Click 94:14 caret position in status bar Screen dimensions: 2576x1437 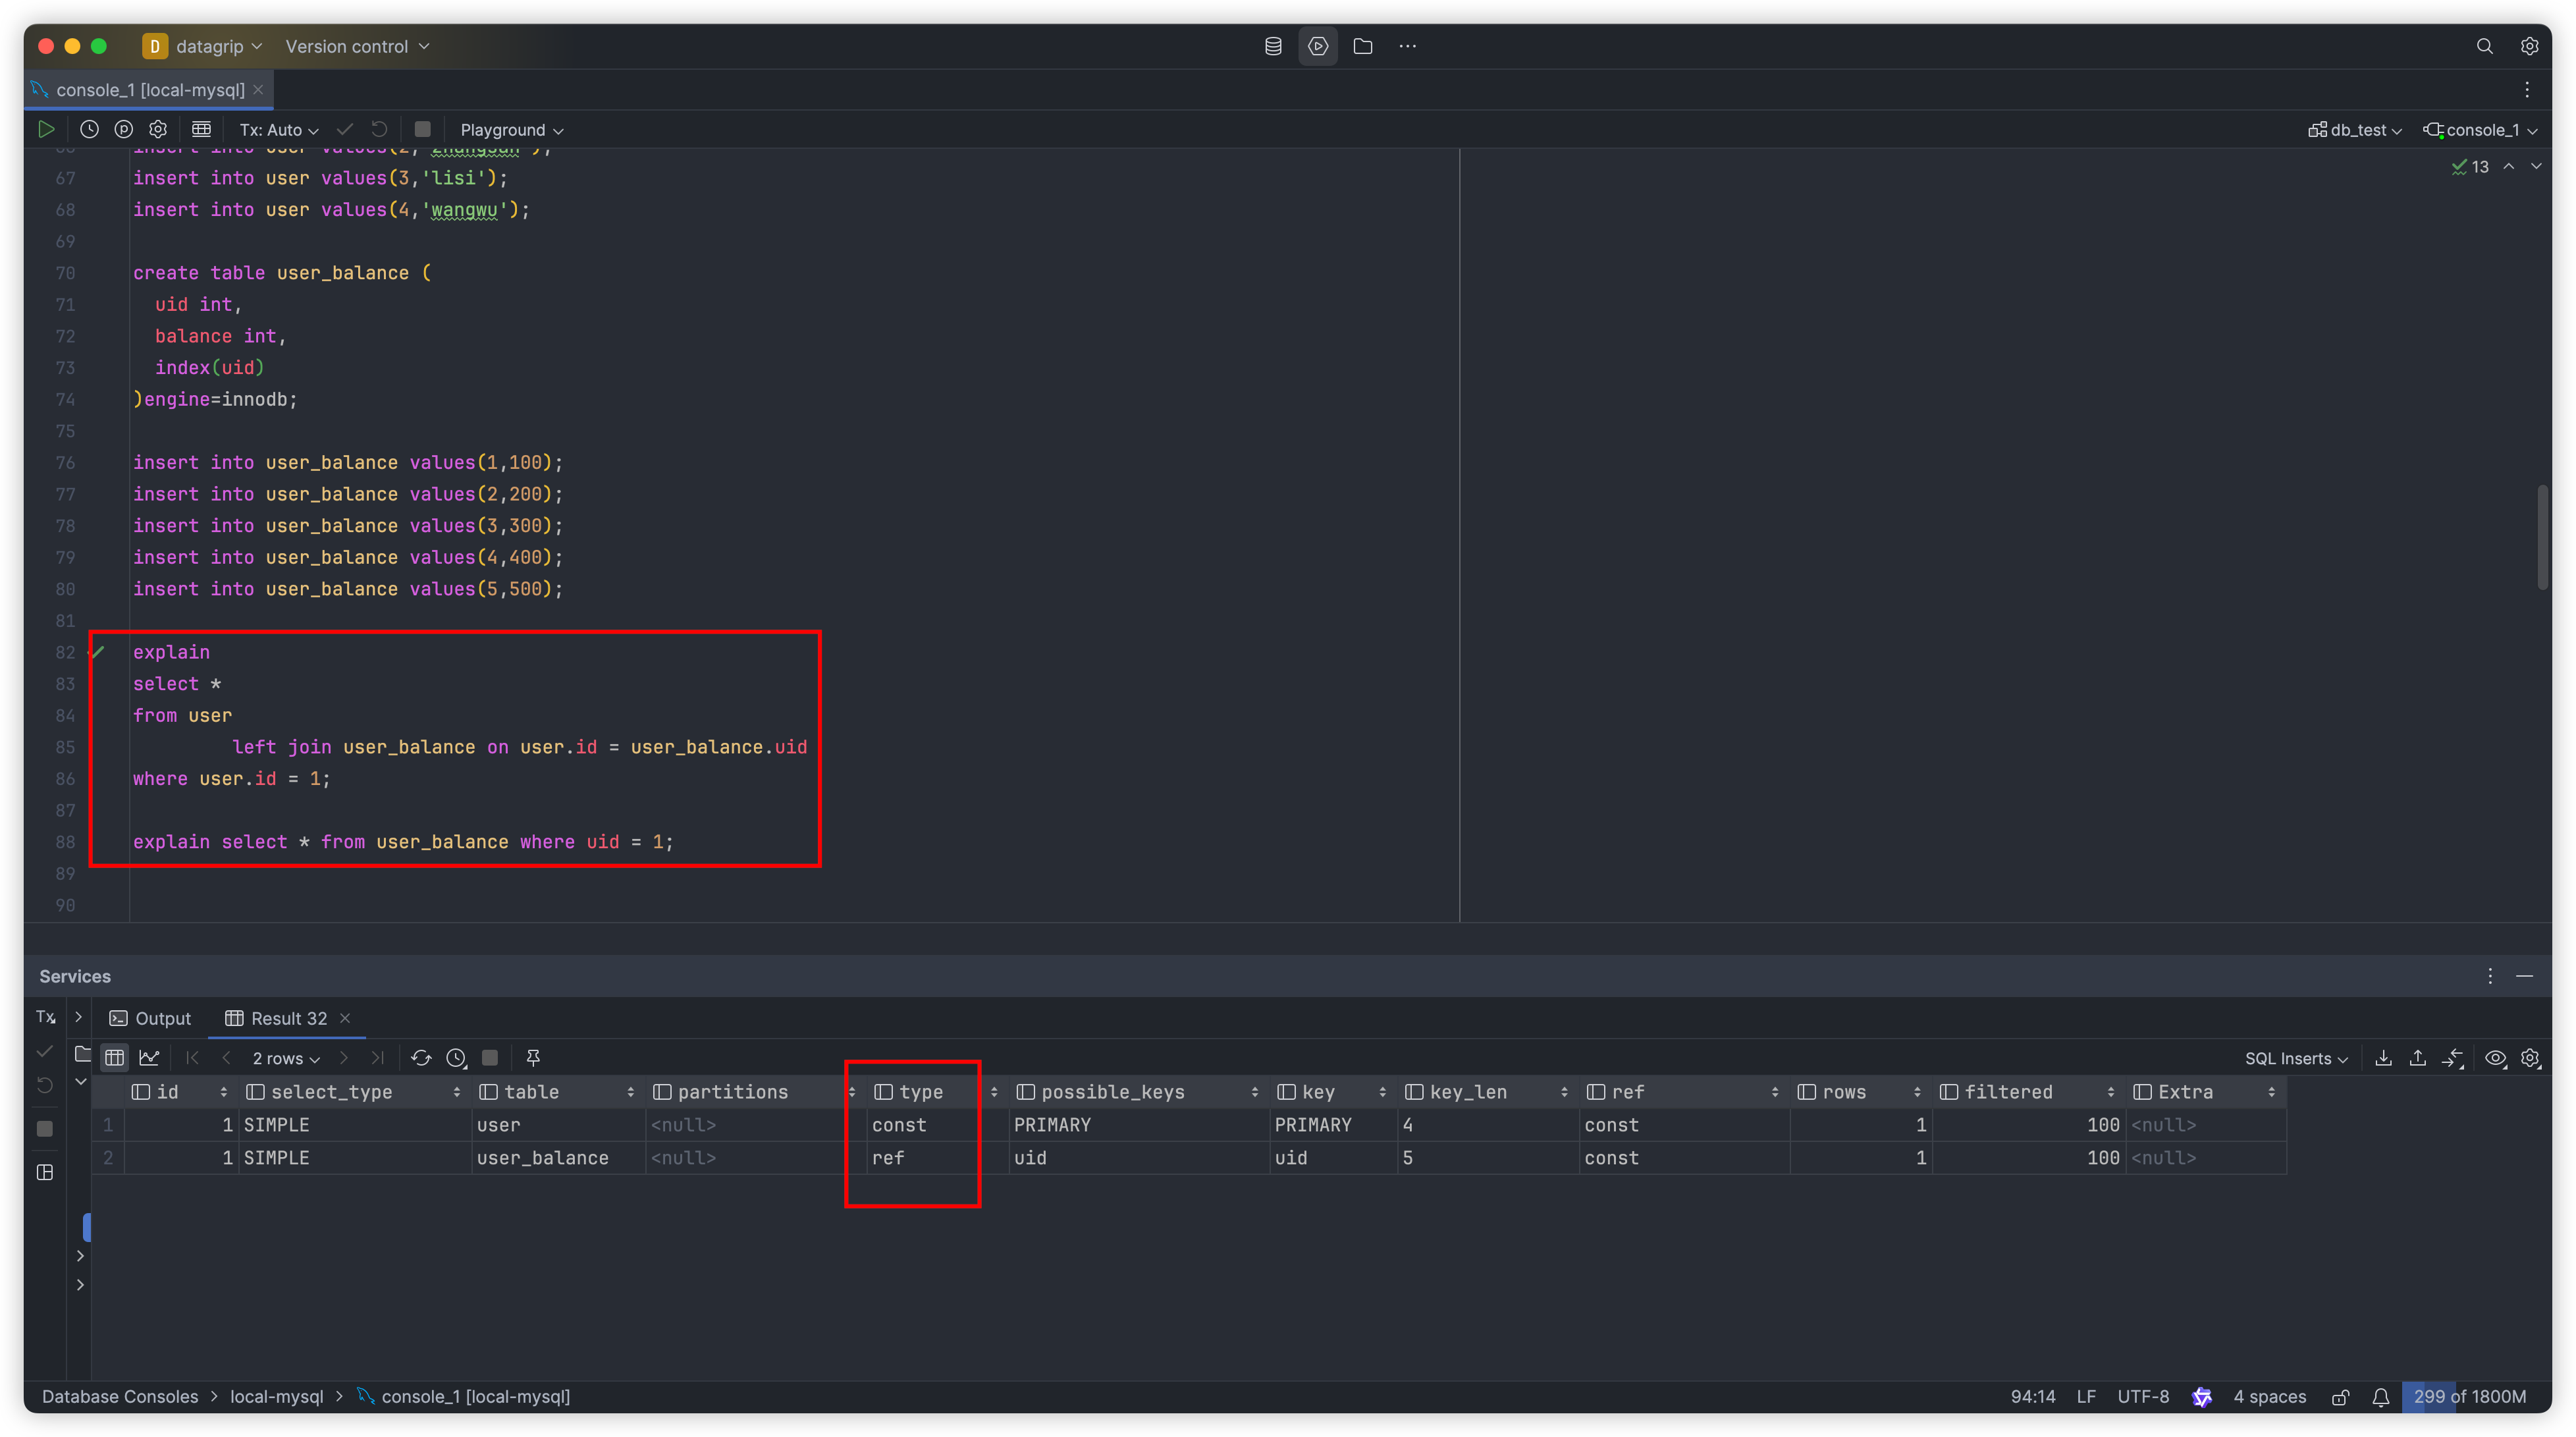pos(2033,1397)
